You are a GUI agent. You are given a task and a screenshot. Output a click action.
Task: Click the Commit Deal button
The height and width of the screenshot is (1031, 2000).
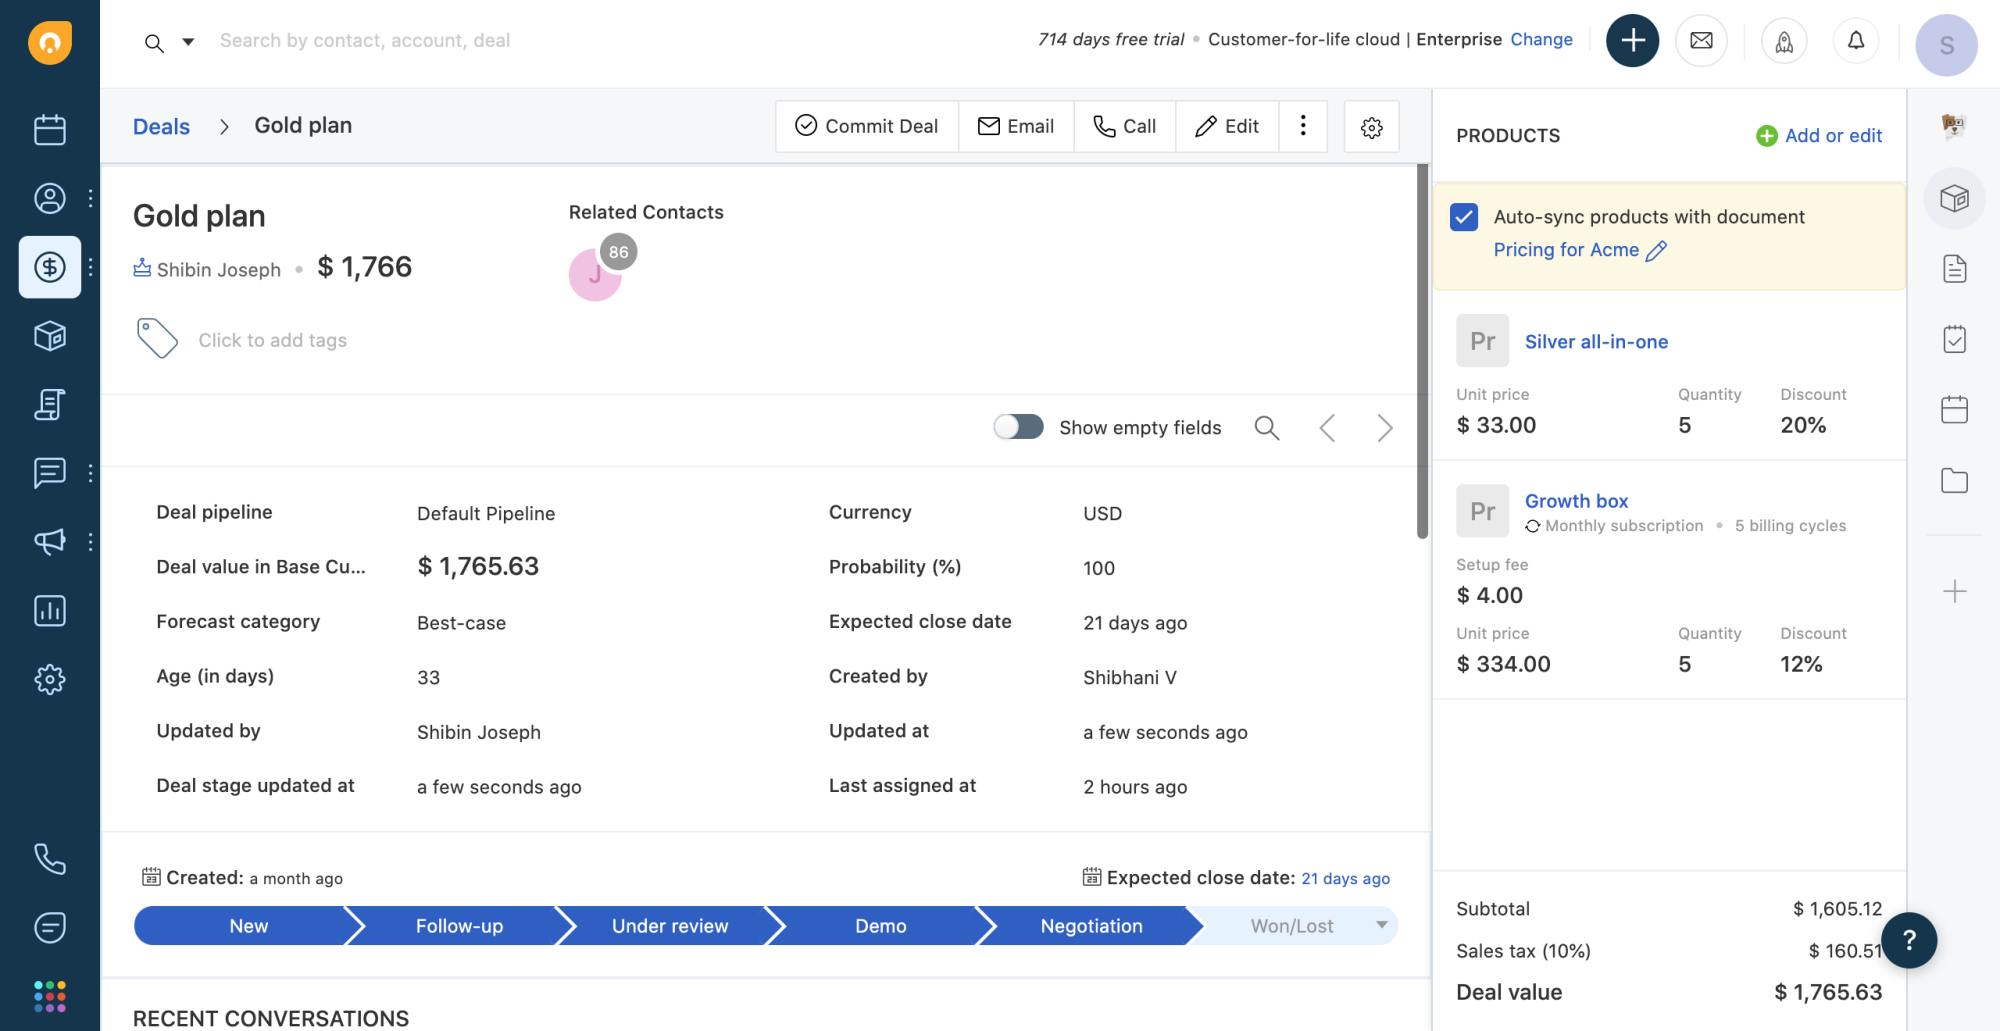tap(866, 126)
